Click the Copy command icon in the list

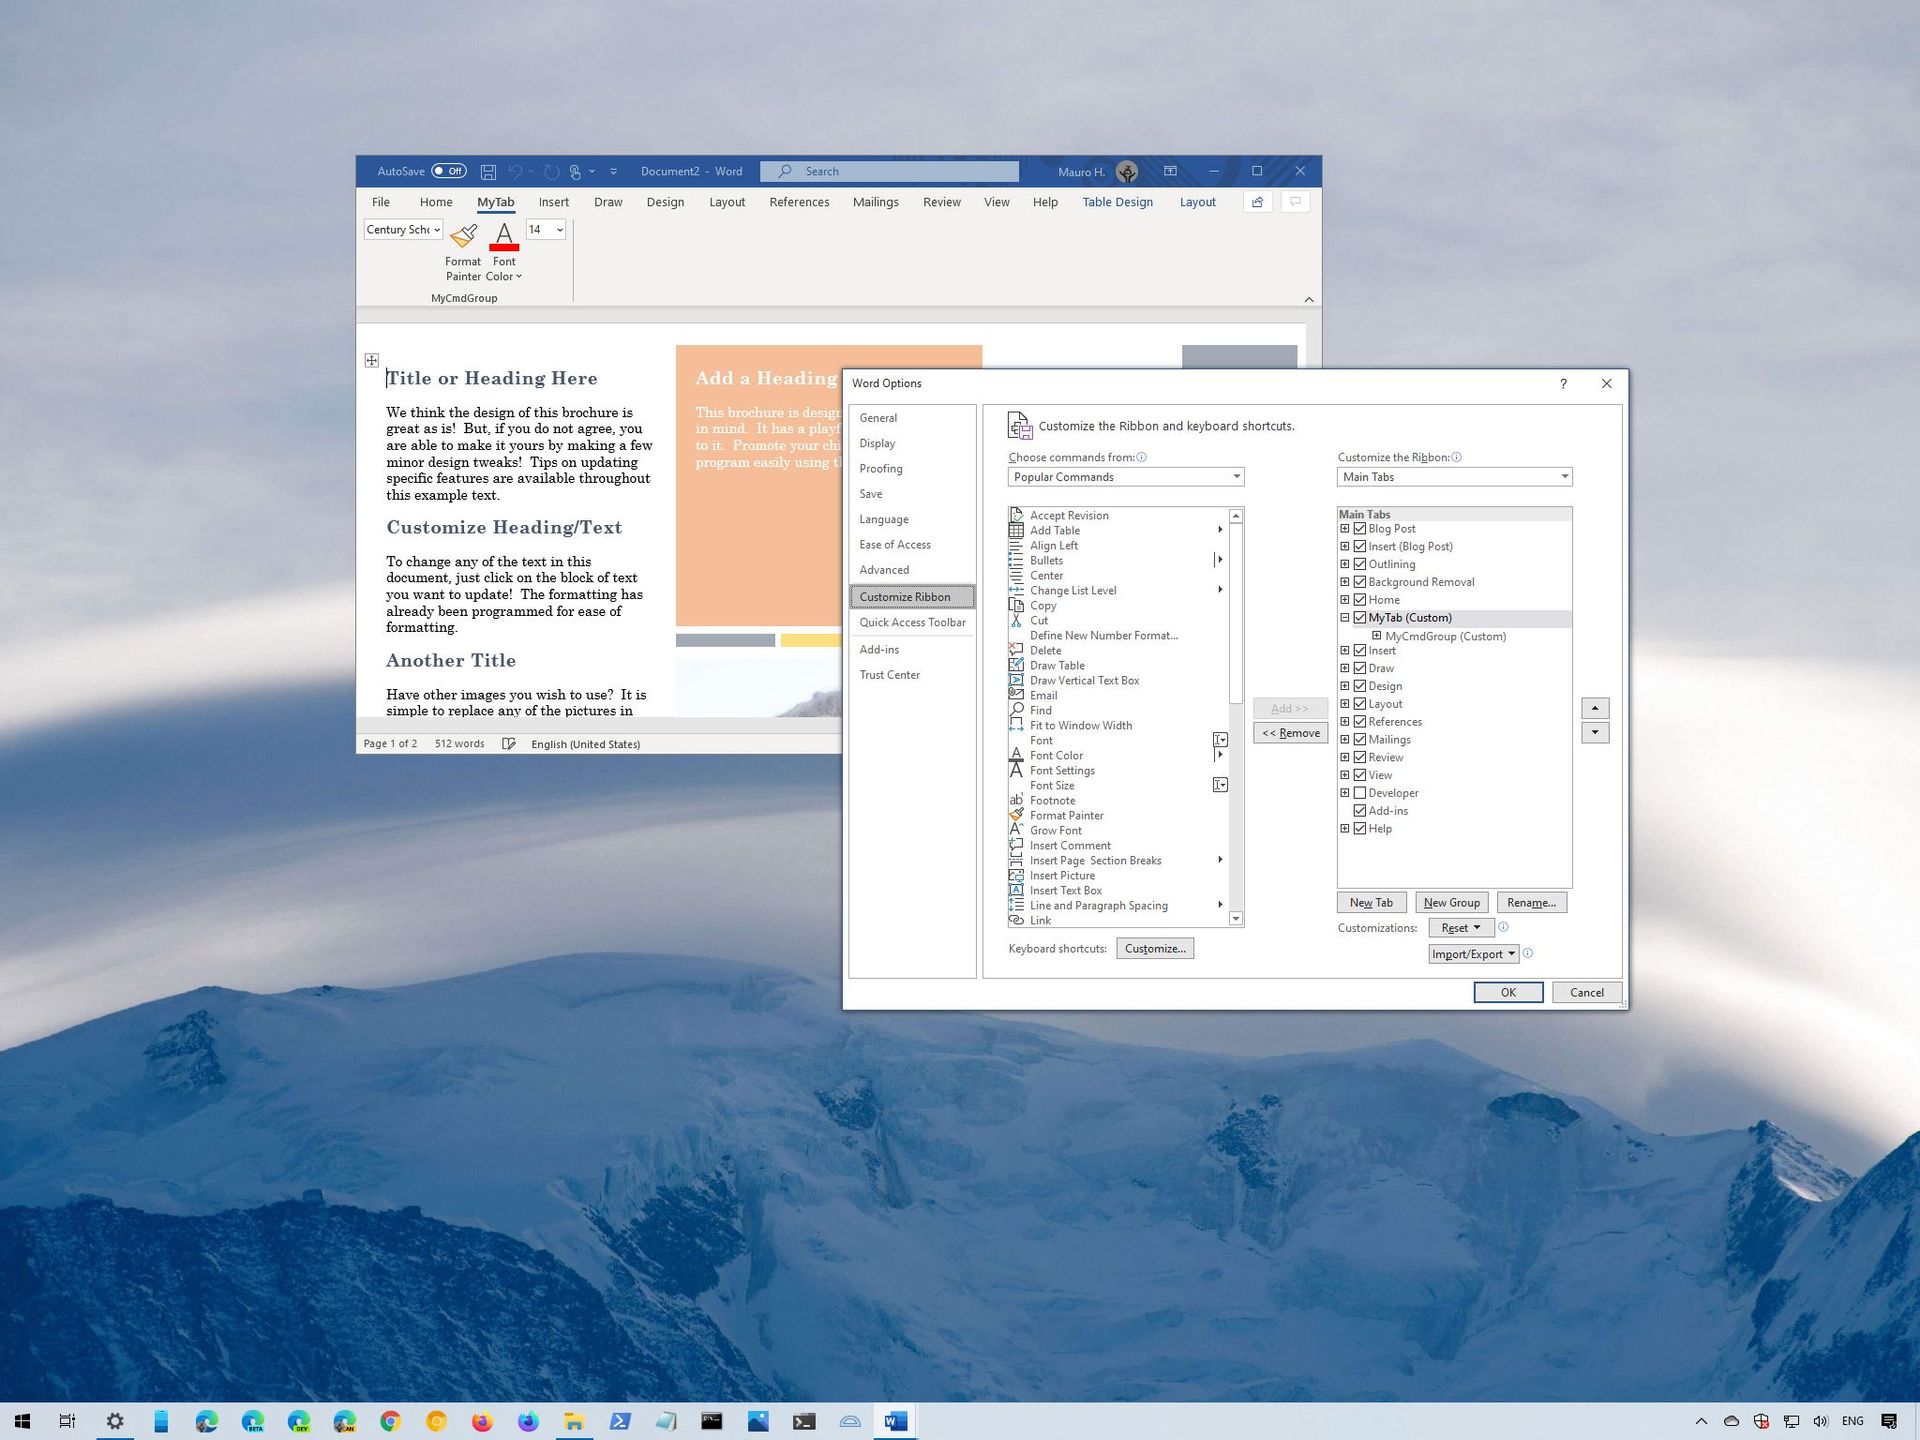[x=1017, y=605]
